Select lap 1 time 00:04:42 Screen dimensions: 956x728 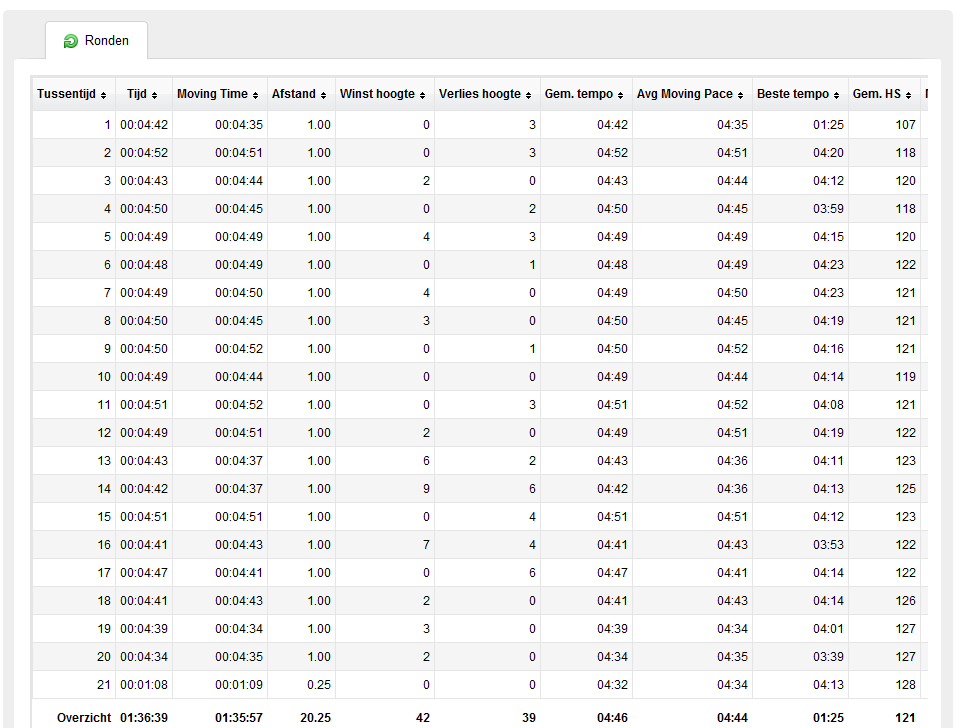(144, 125)
